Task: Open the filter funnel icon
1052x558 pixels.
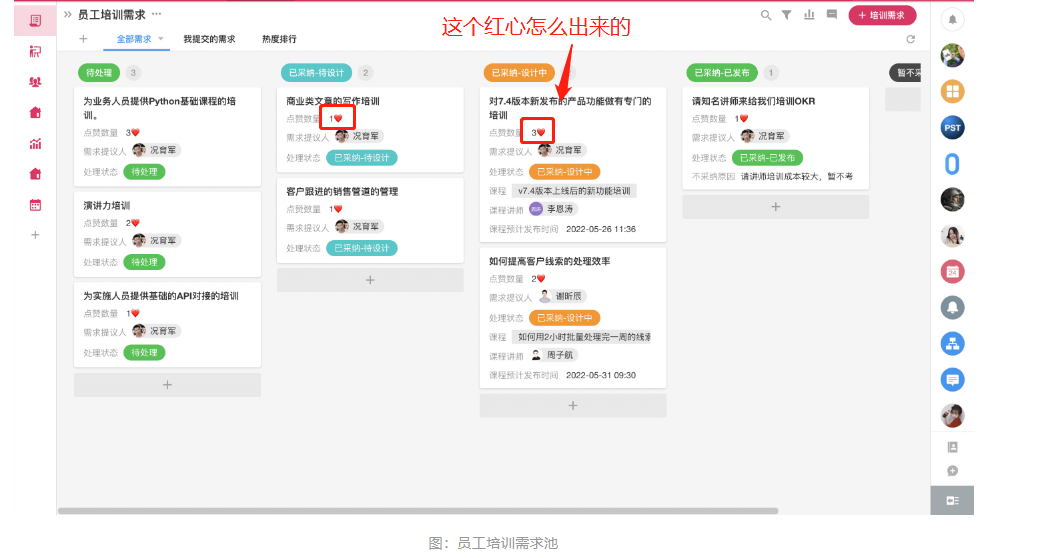Action: click(x=786, y=15)
